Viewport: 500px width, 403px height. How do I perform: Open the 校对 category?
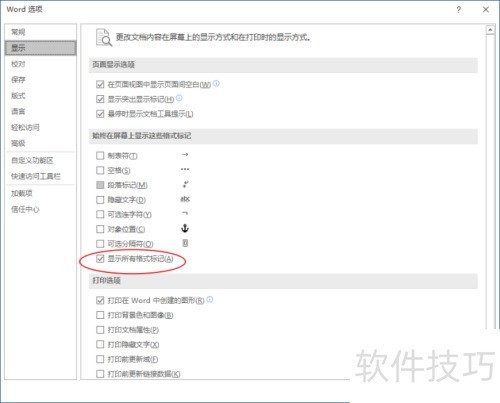pyautogui.click(x=40, y=64)
